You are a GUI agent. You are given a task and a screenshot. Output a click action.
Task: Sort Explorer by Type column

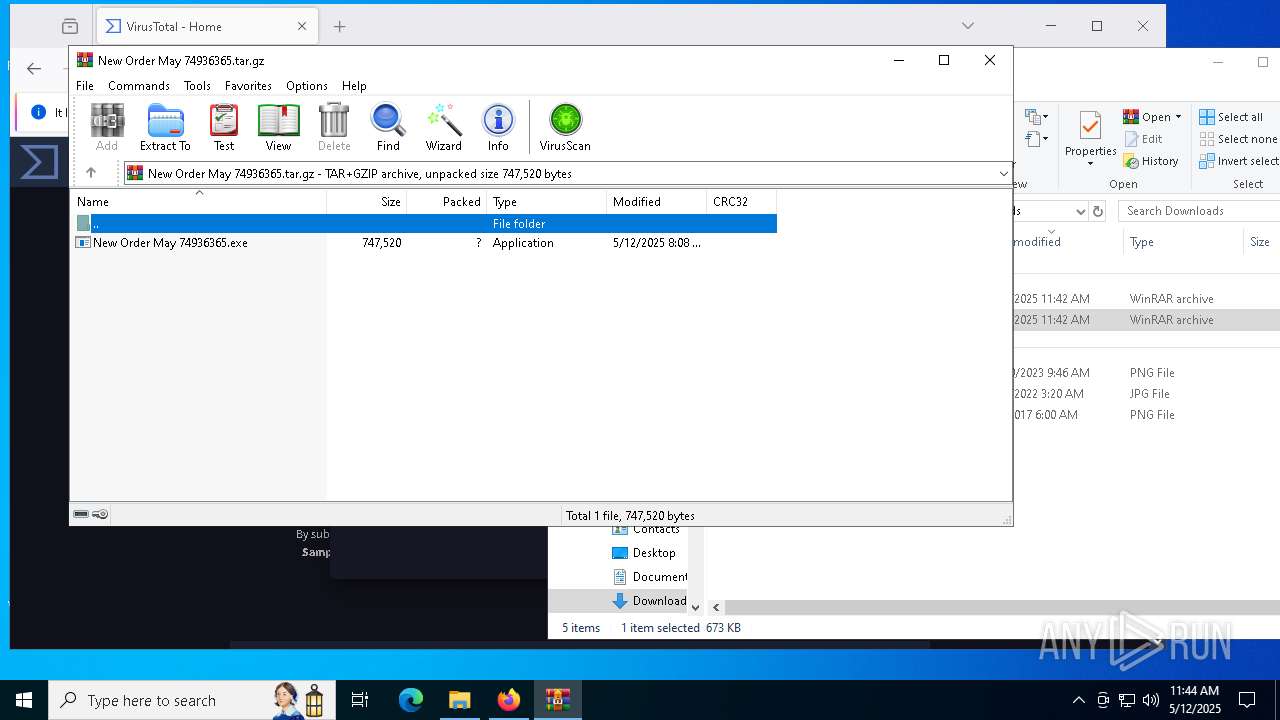click(1183, 242)
